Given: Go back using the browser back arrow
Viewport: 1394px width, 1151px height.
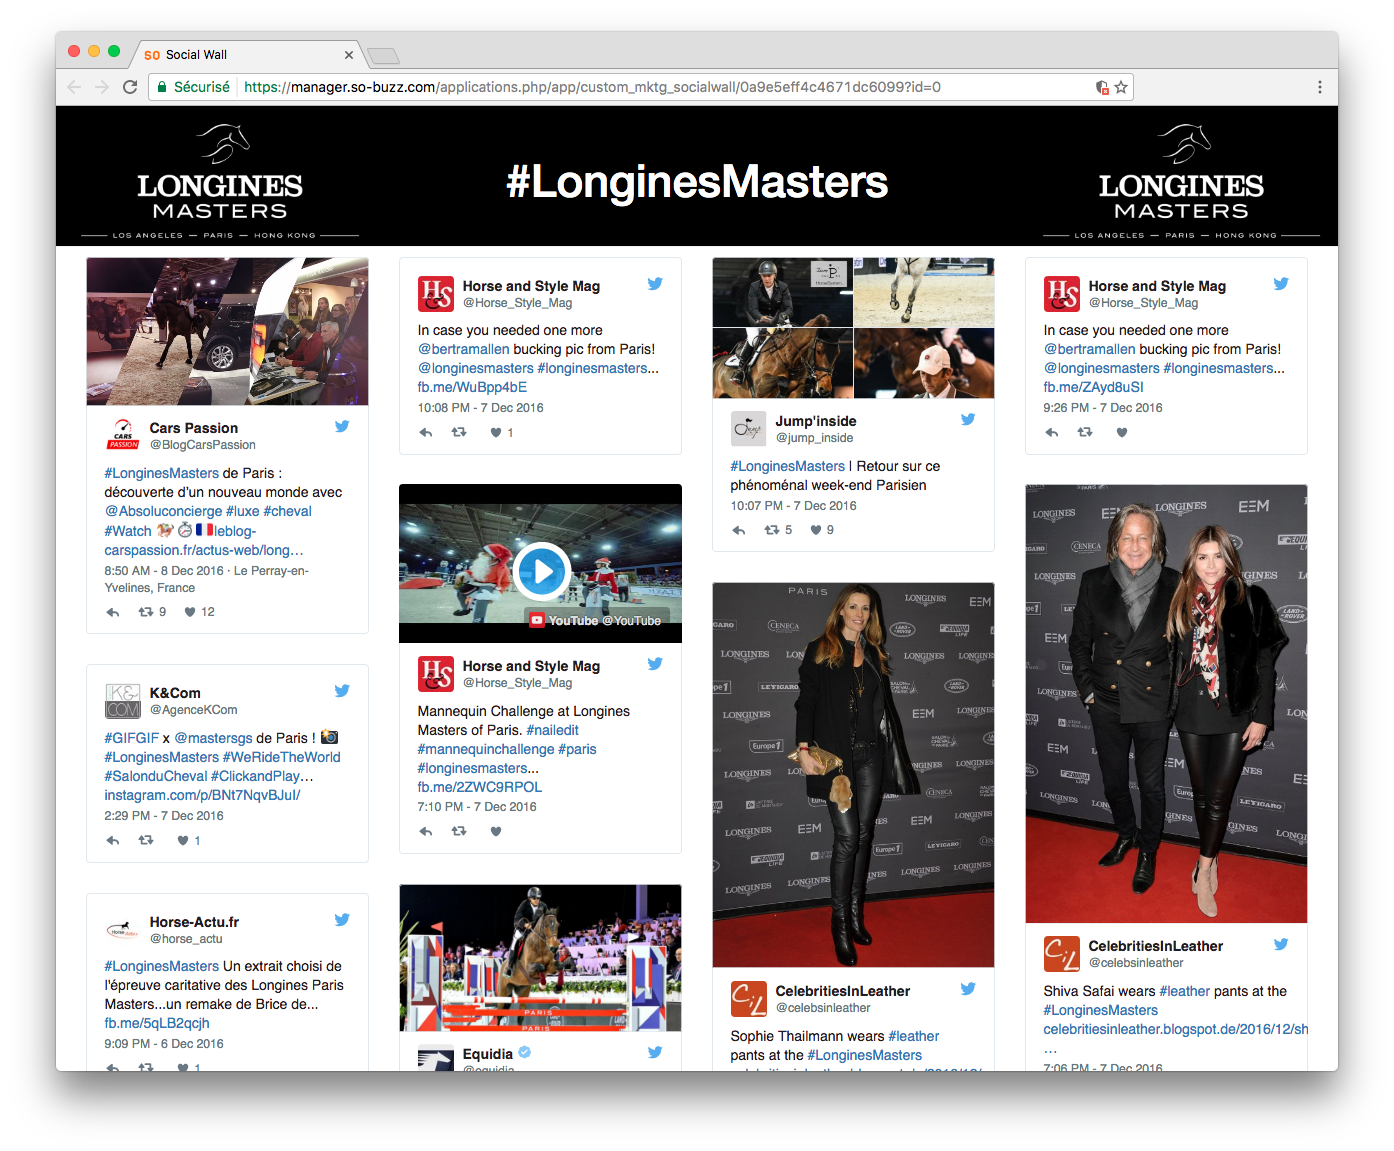Looking at the screenshot, I should [74, 87].
